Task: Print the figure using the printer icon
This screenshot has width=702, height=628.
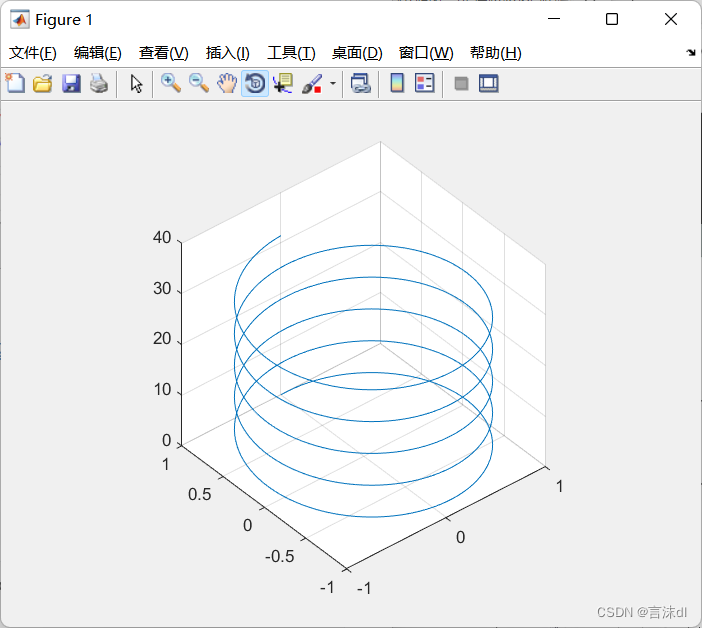Action: tap(98, 84)
